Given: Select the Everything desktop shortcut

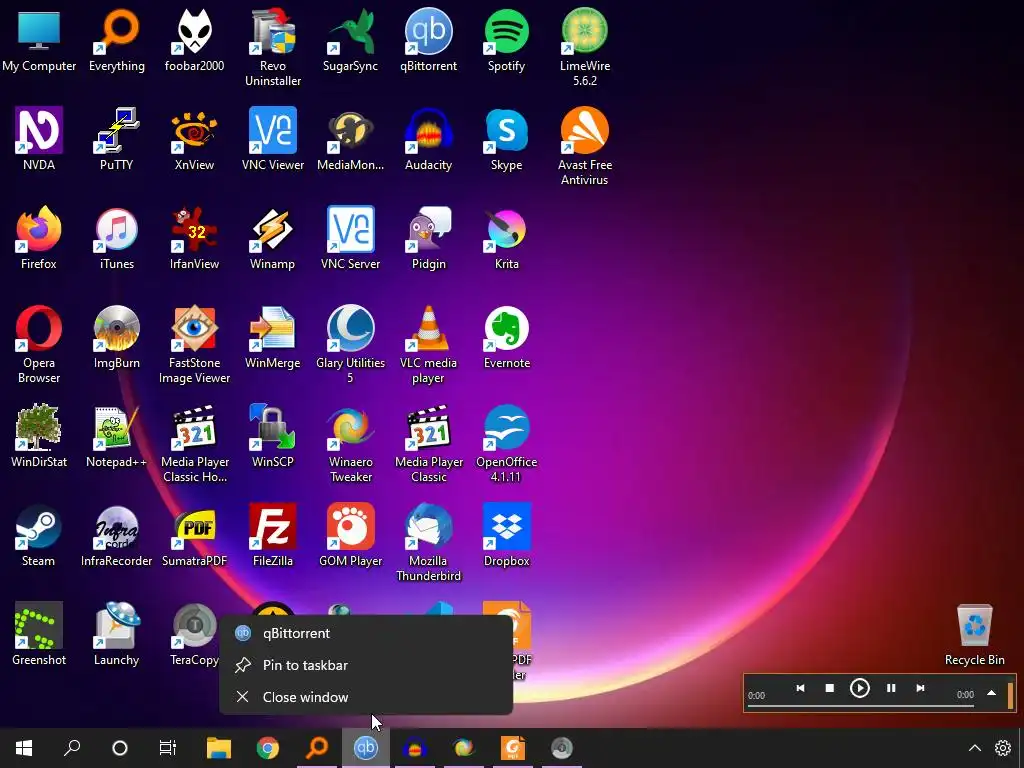Looking at the screenshot, I should click(x=117, y=41).
